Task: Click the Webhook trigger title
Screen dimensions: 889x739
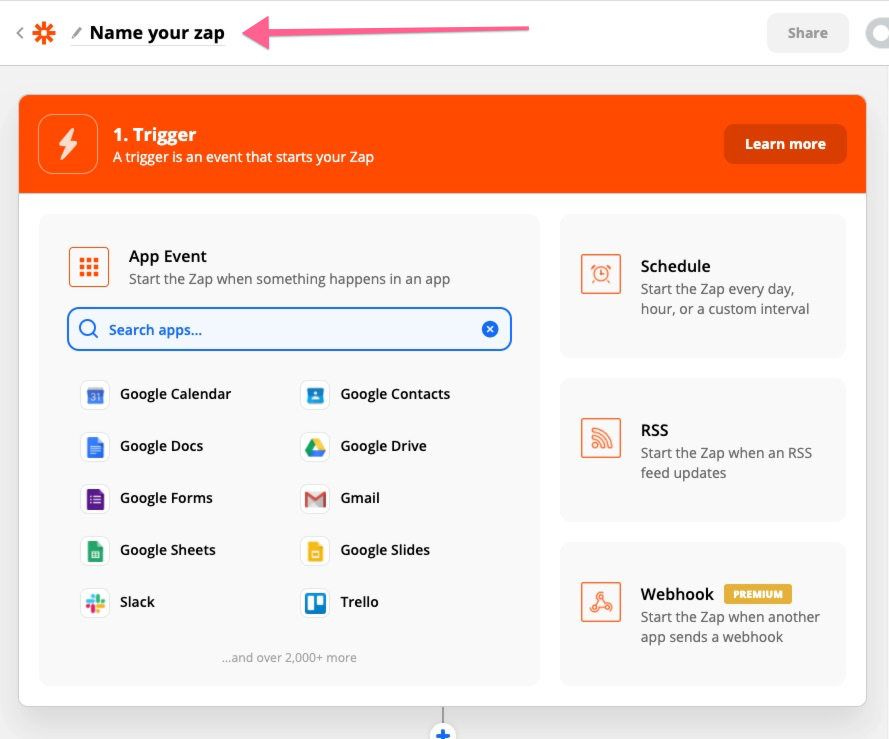Action: 677,594
